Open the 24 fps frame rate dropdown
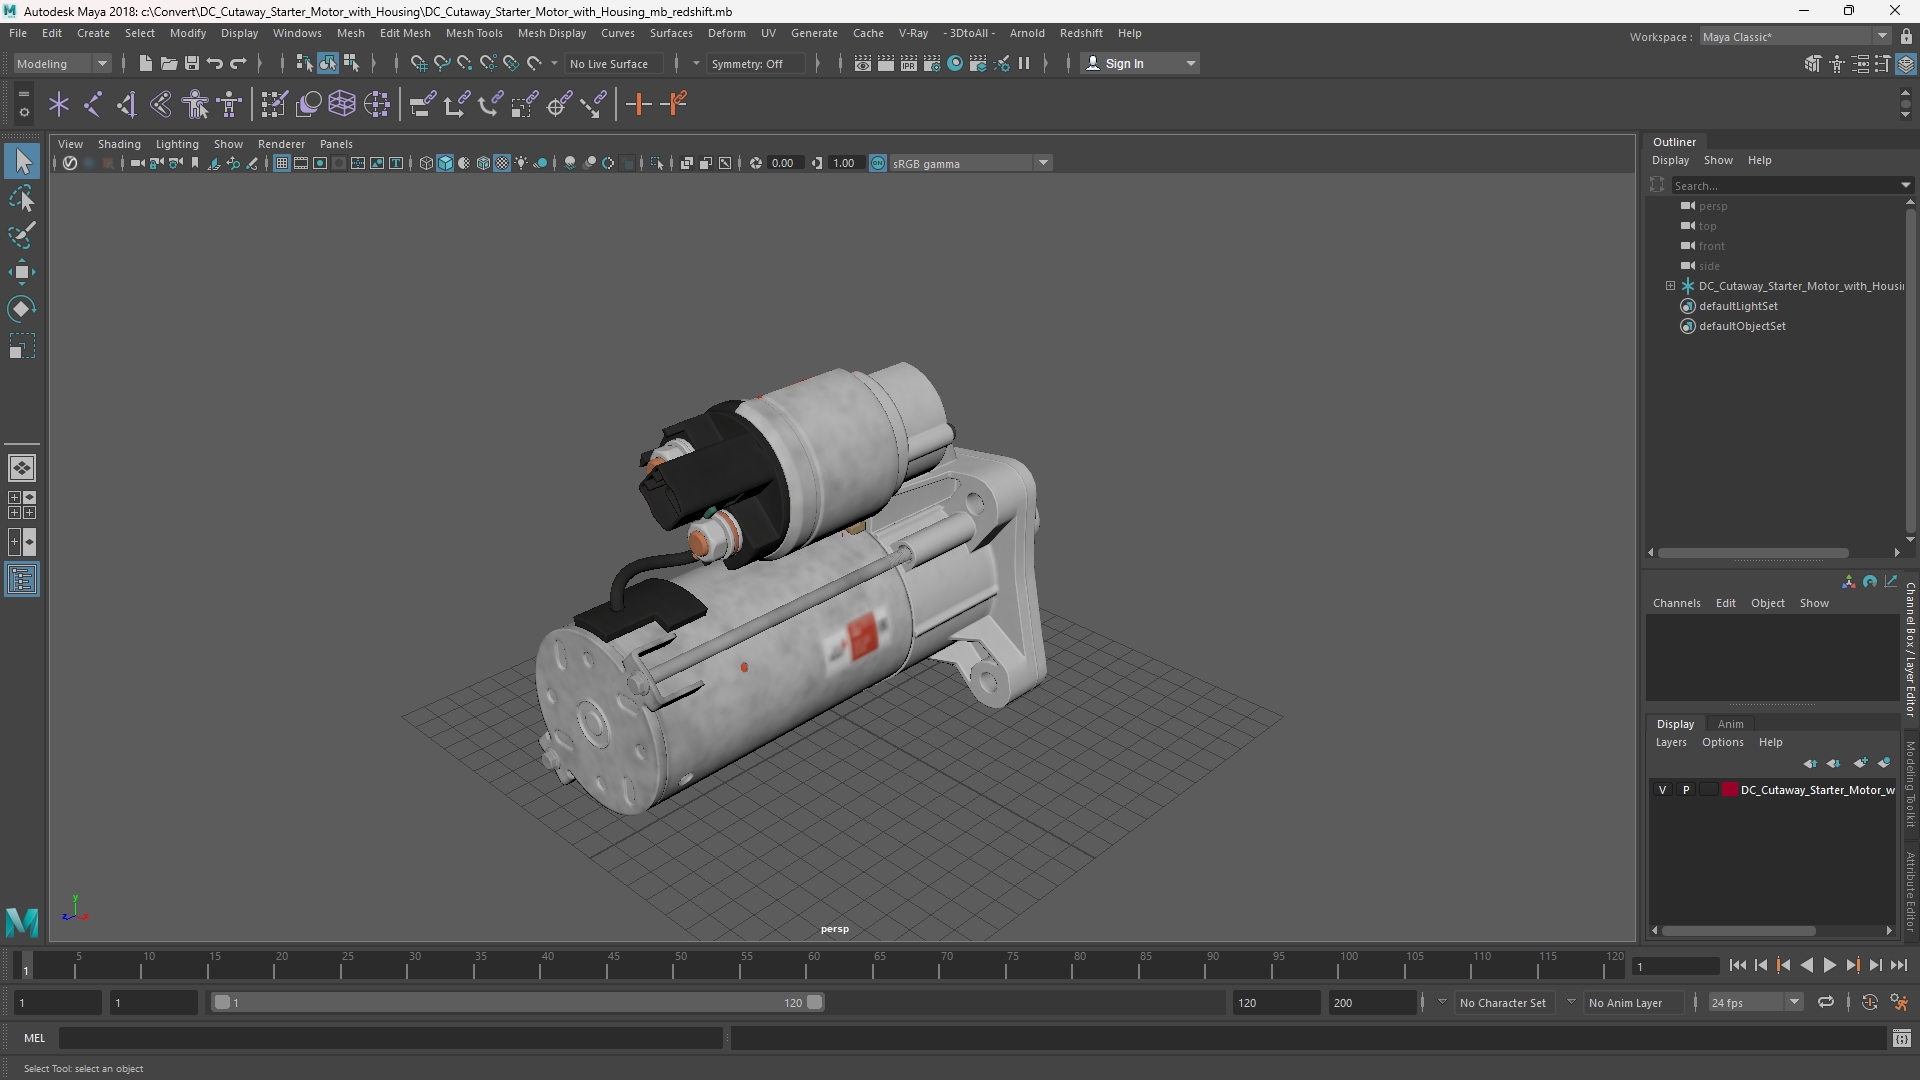The width and height of the screenshot is (1920, 1080). tap(1755, 1002)
